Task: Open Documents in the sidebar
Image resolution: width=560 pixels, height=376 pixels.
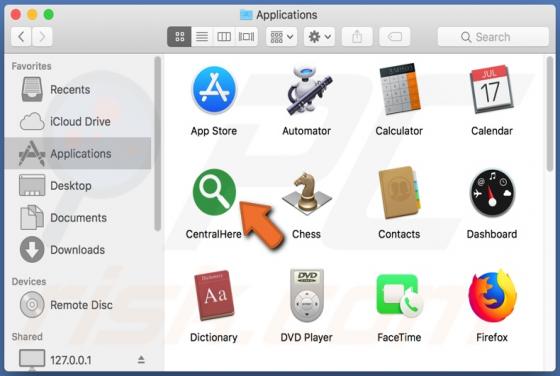Action: point(78,217)
